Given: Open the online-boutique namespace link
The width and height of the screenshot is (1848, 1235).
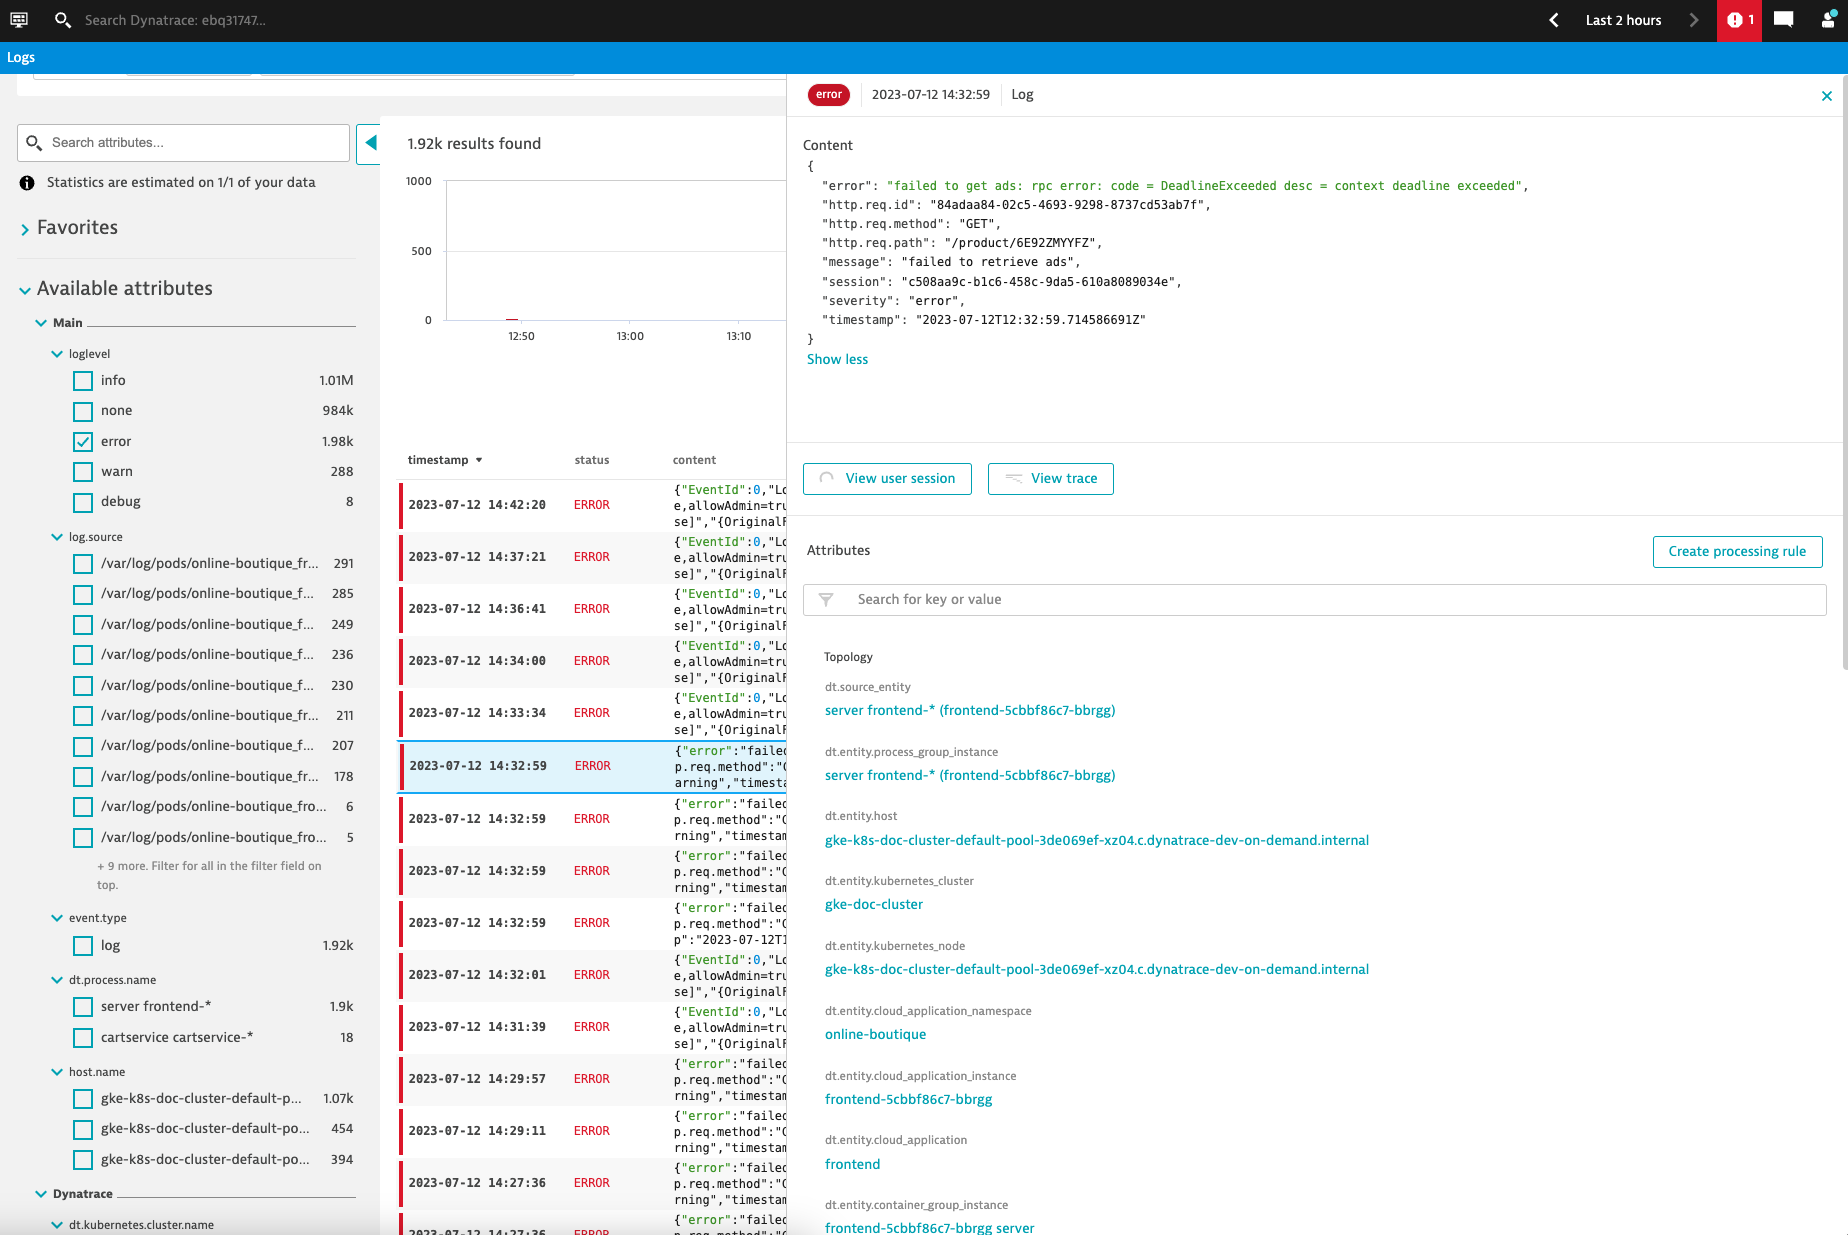Looking at the screenshot, I should (876, 1035).
